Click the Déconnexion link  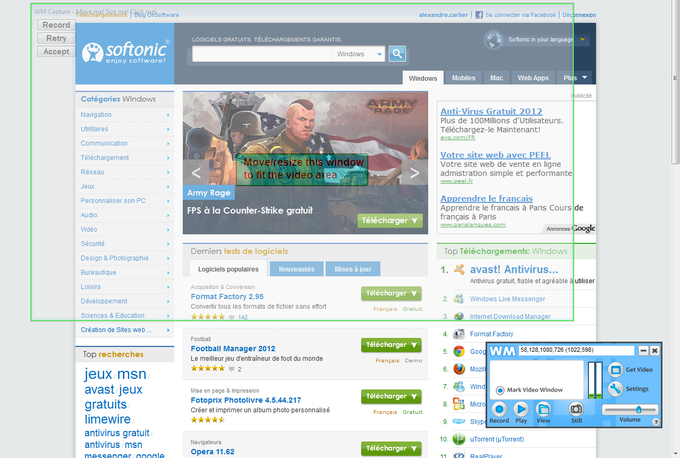[579, 15]
